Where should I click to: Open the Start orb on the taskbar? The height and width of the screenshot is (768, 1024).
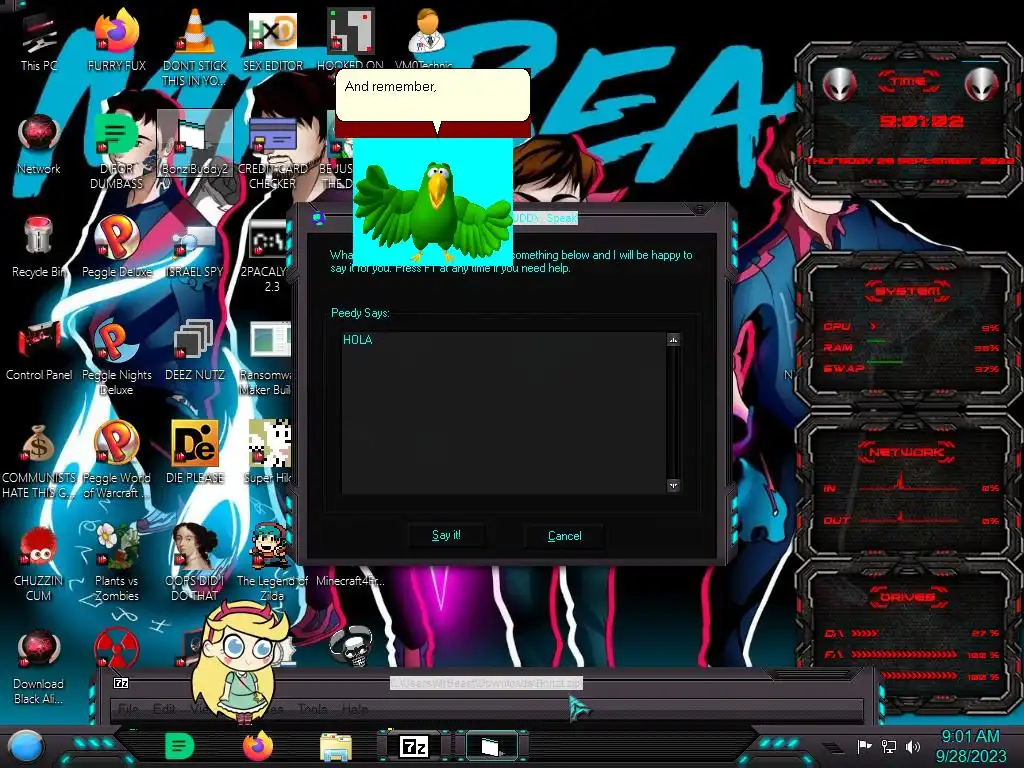pos(25,746)
